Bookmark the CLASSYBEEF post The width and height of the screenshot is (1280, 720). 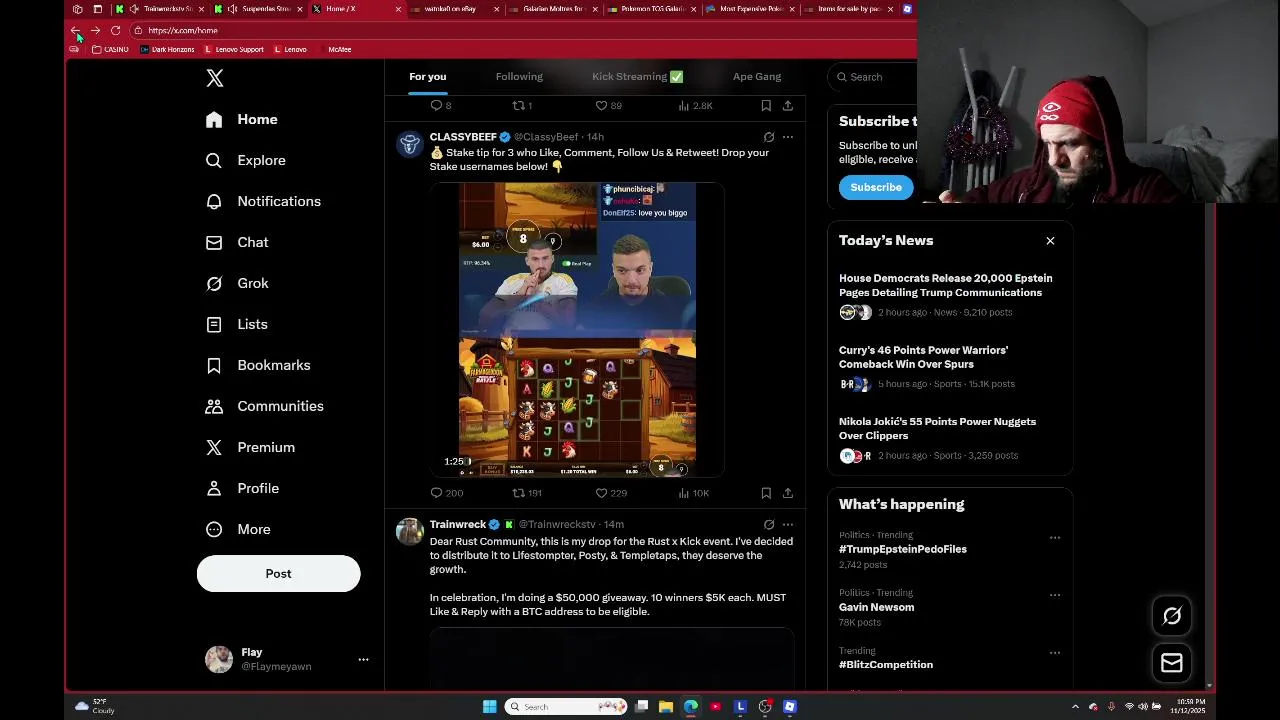pos(766,493)
